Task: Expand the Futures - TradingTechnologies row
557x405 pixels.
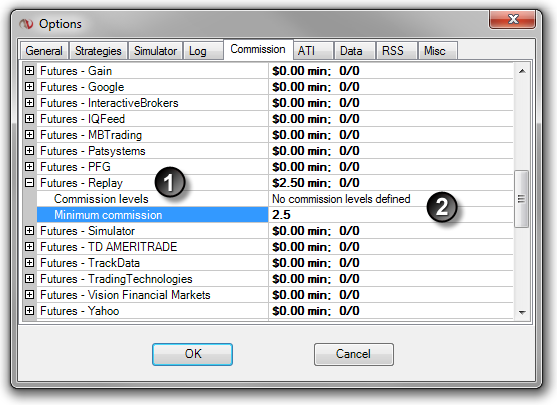Action: 29,279
